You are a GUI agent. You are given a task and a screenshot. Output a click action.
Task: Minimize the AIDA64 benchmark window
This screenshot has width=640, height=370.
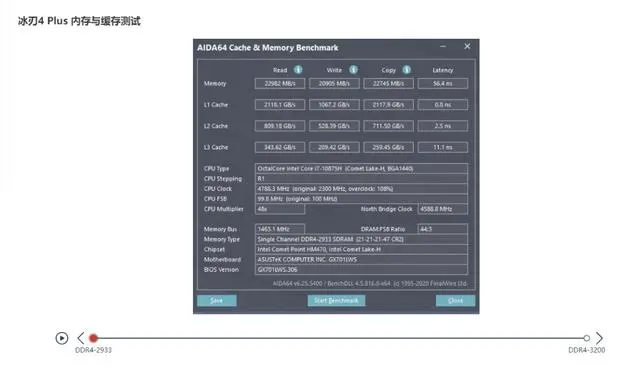point(443,47)
